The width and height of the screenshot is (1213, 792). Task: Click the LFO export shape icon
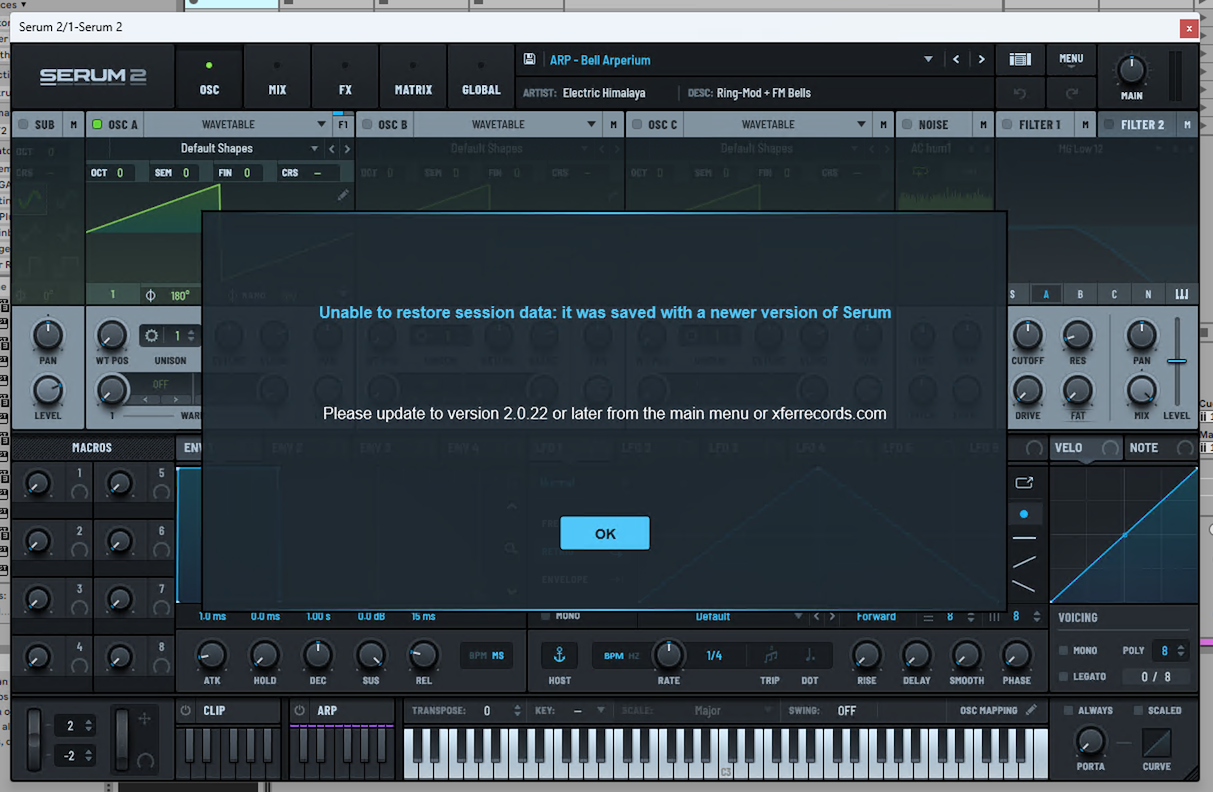(x=1024, y=483)
